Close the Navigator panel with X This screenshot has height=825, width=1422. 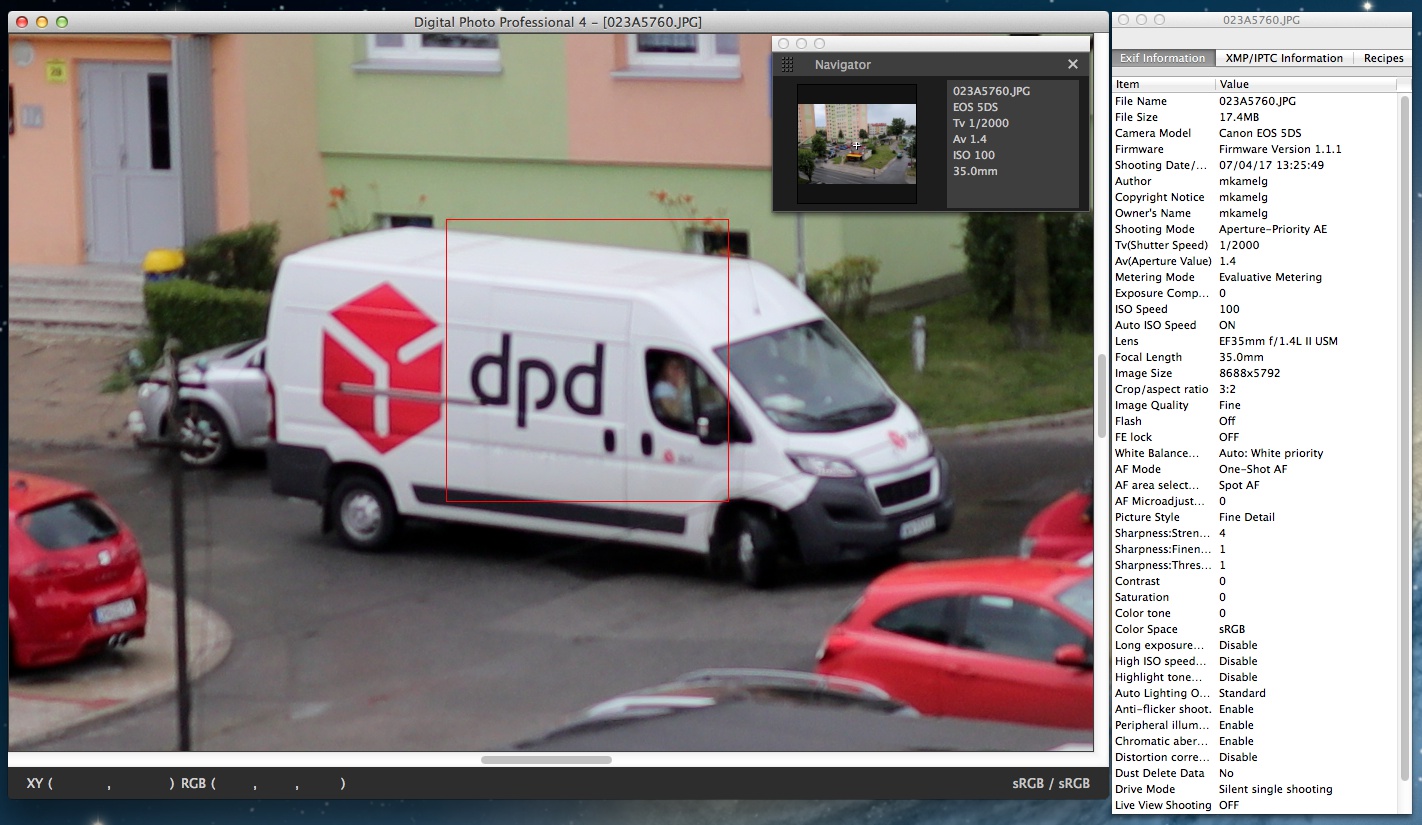1073,64
